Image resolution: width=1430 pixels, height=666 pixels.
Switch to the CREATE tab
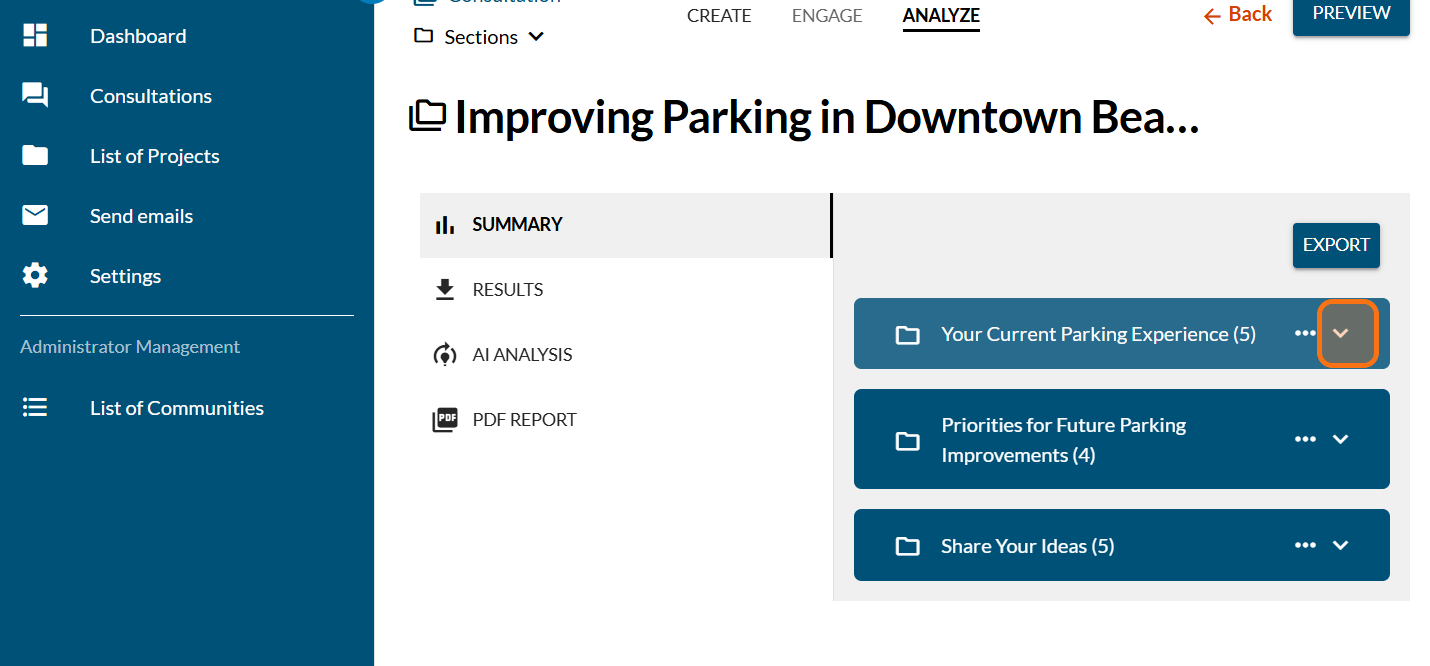pyautogui.click(x=719, y=16)
